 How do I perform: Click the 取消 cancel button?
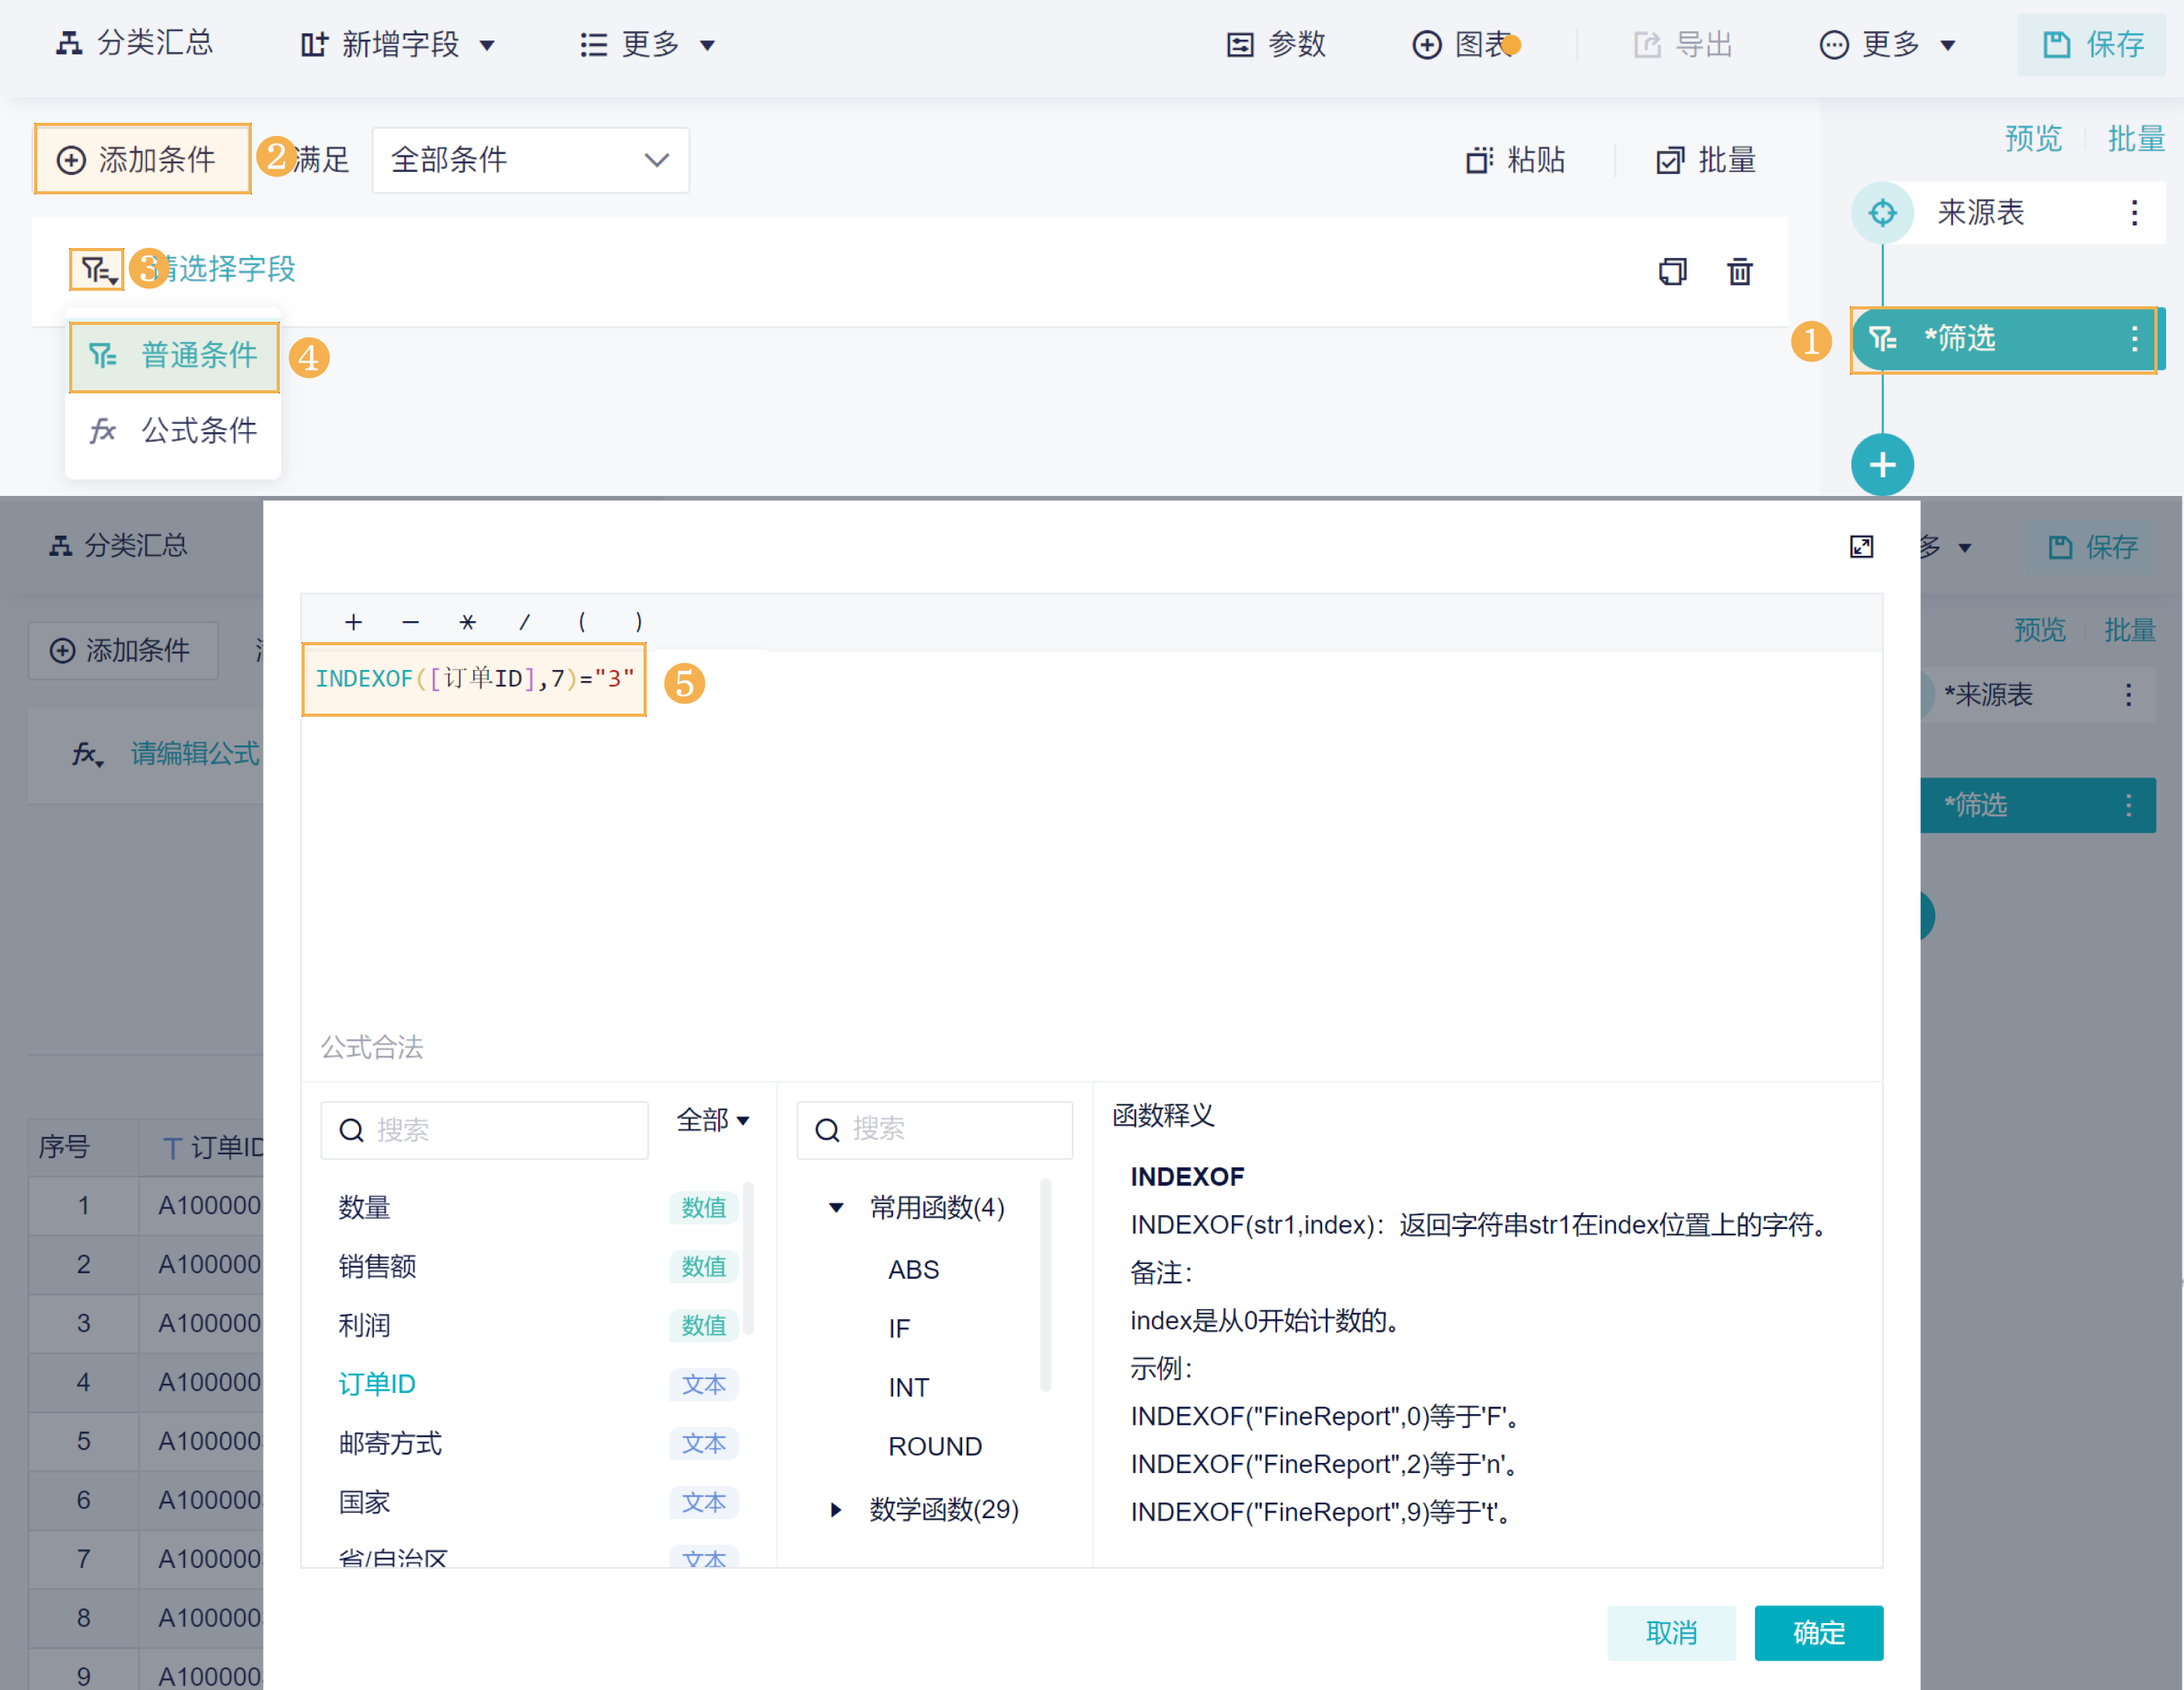coord(1671,1632)
